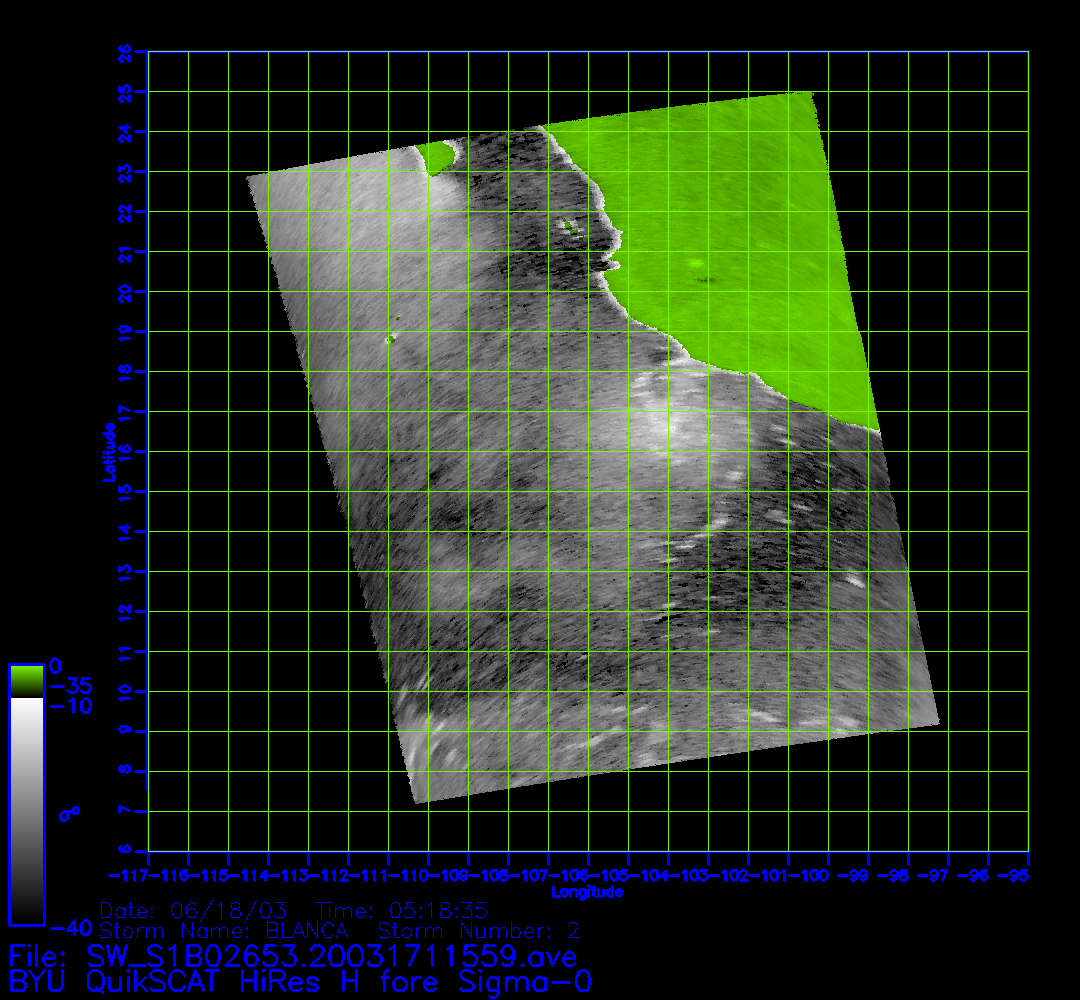Click the grayscale sigma-0 color bar
Screen dimensions: 1080x1000
point(26,810)
